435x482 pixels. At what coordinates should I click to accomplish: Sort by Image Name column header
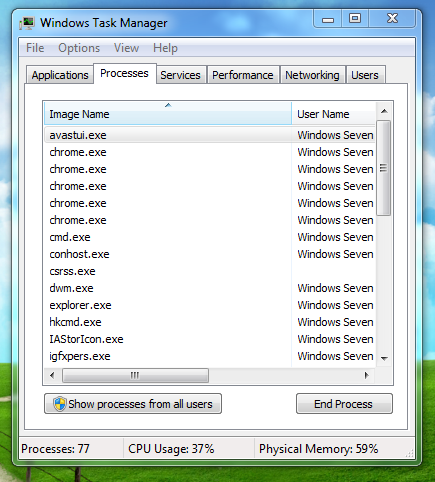pyautogui.click(x=168, y=114)
